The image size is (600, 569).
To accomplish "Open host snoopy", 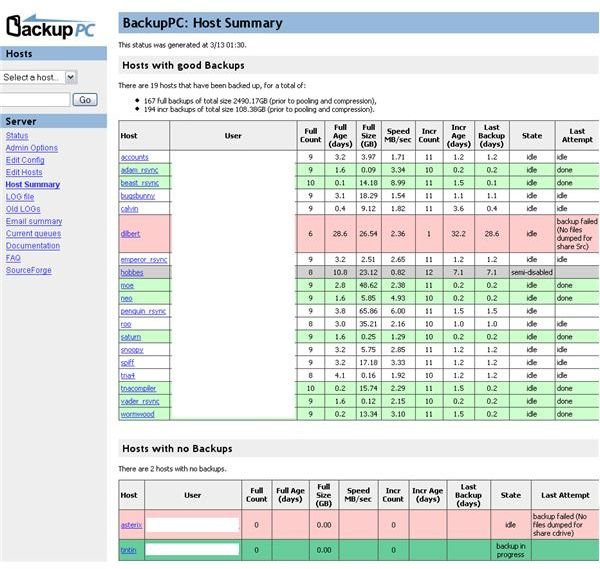I will pyautogui.click(x=132, y=350).
